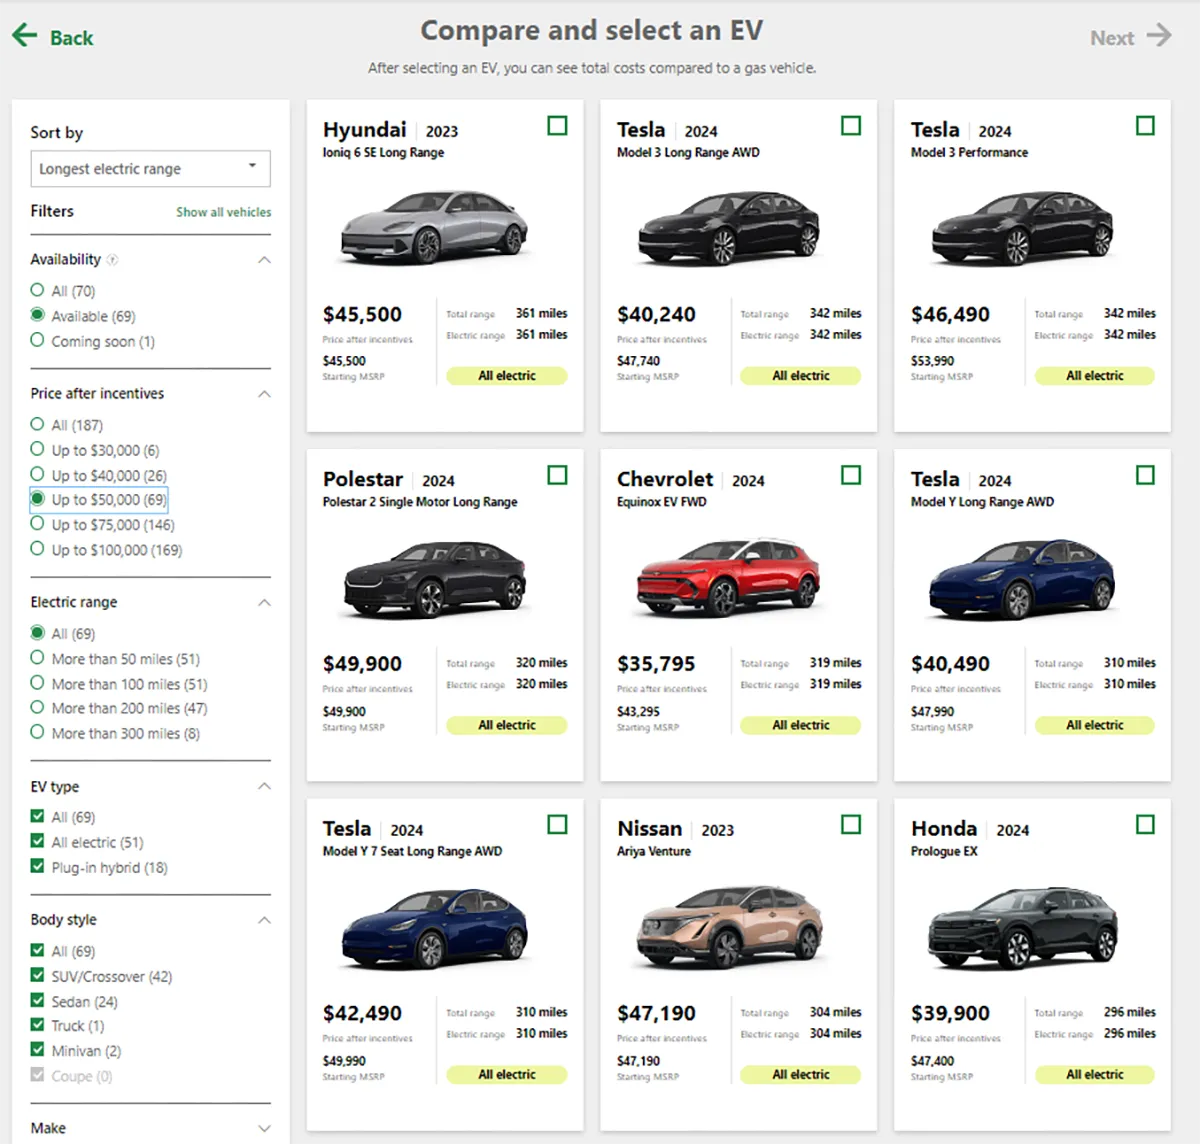The width and height of the screenshot is (1200, 1144).
Task: Click the Honda Prologue car image
Action: (x=1022, y=927)
